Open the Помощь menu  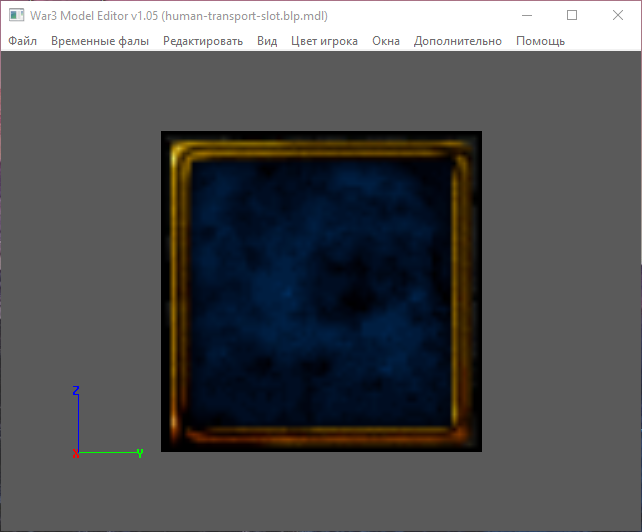[x=540, y=41]
